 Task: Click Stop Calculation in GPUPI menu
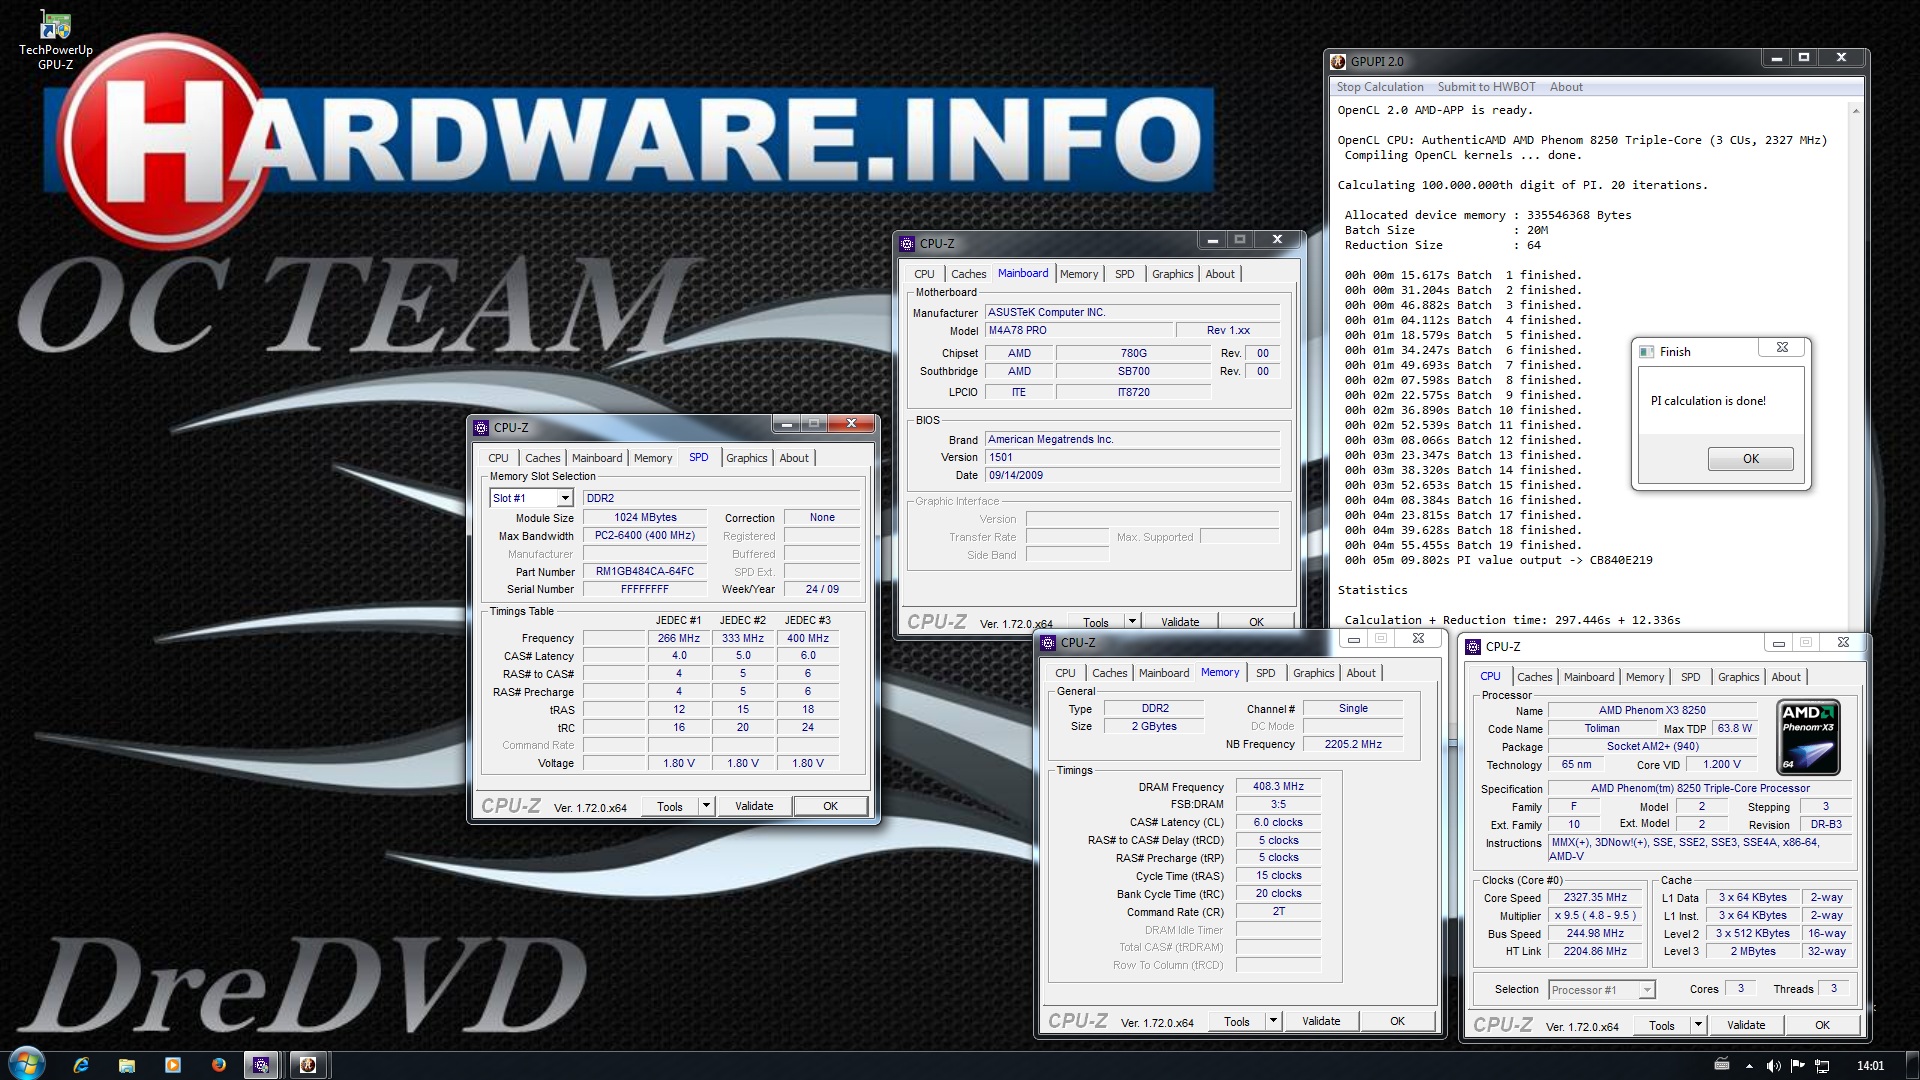(x=1380, y=87)
